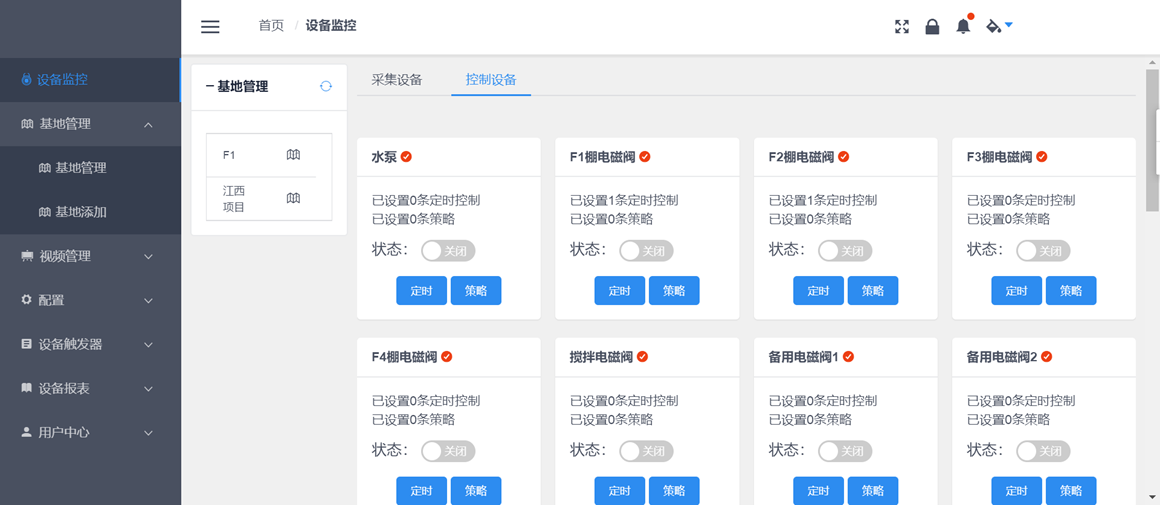Click the map icon beside F1
Screen dimensions: 1160x505
pyautogui.click(x=293, y=155)
